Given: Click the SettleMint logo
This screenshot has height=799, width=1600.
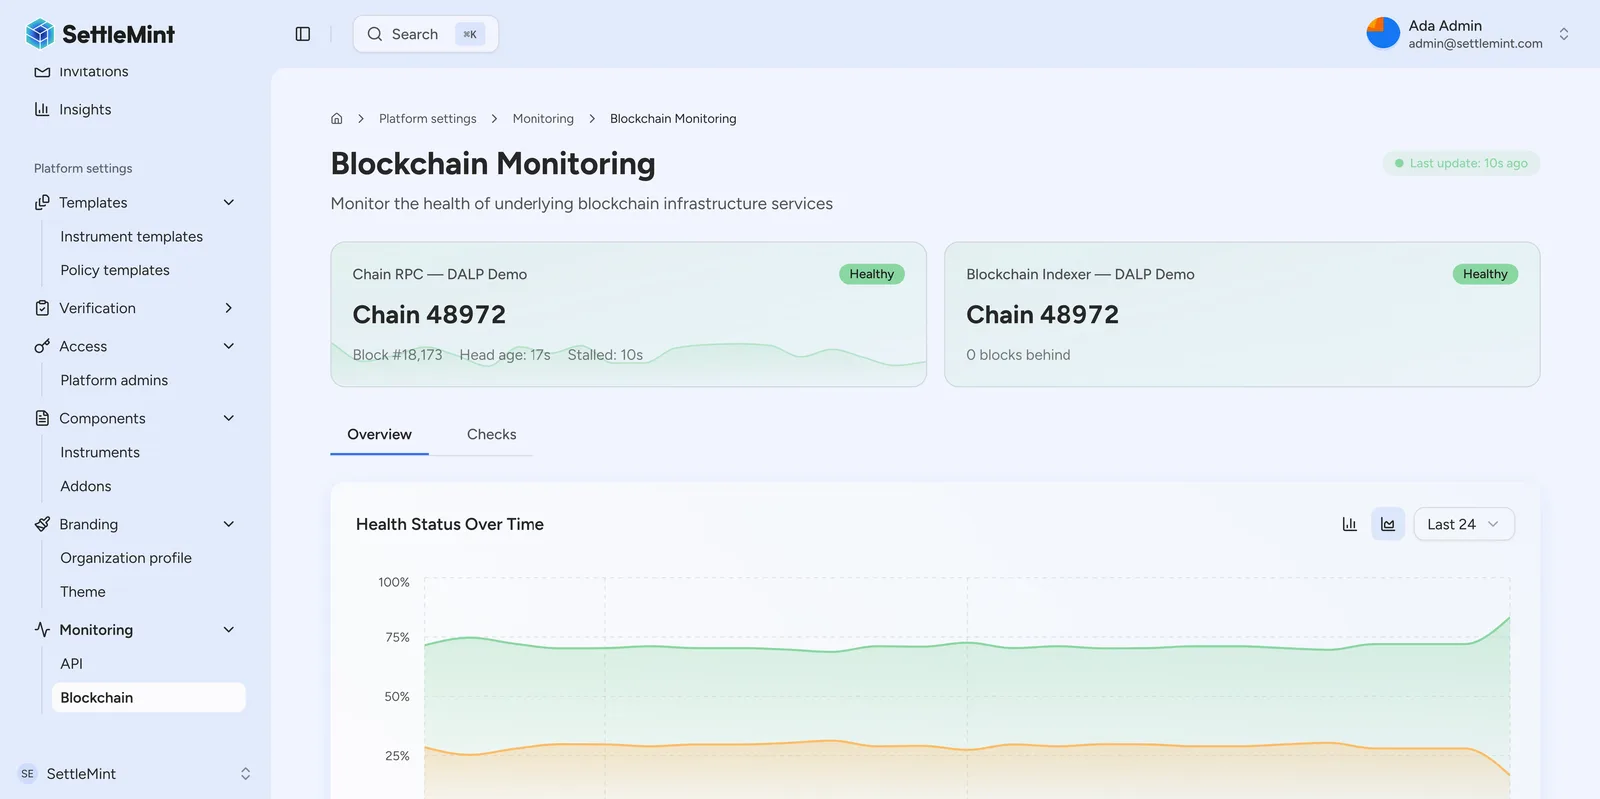Looking at the screenshot, I should (100, 34).
